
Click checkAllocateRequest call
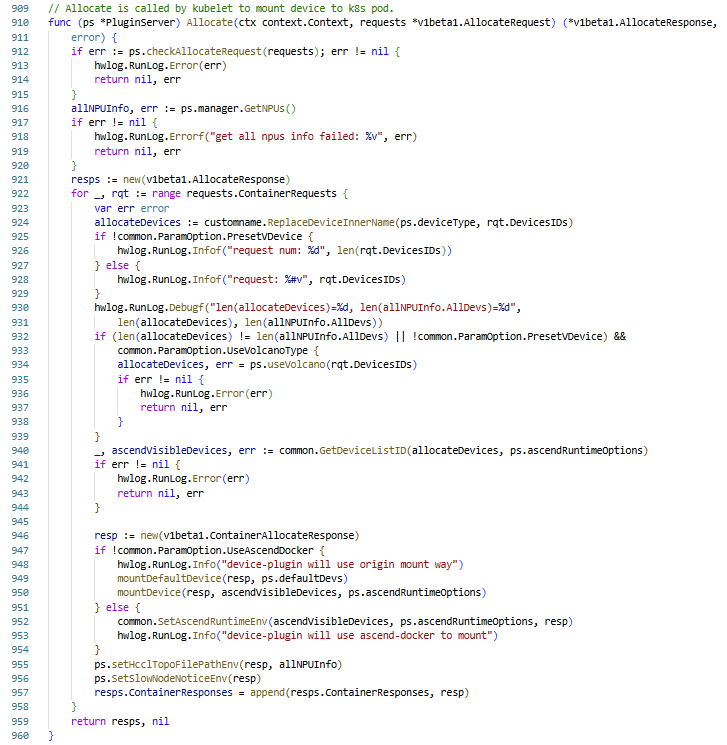tap(204, 51)
